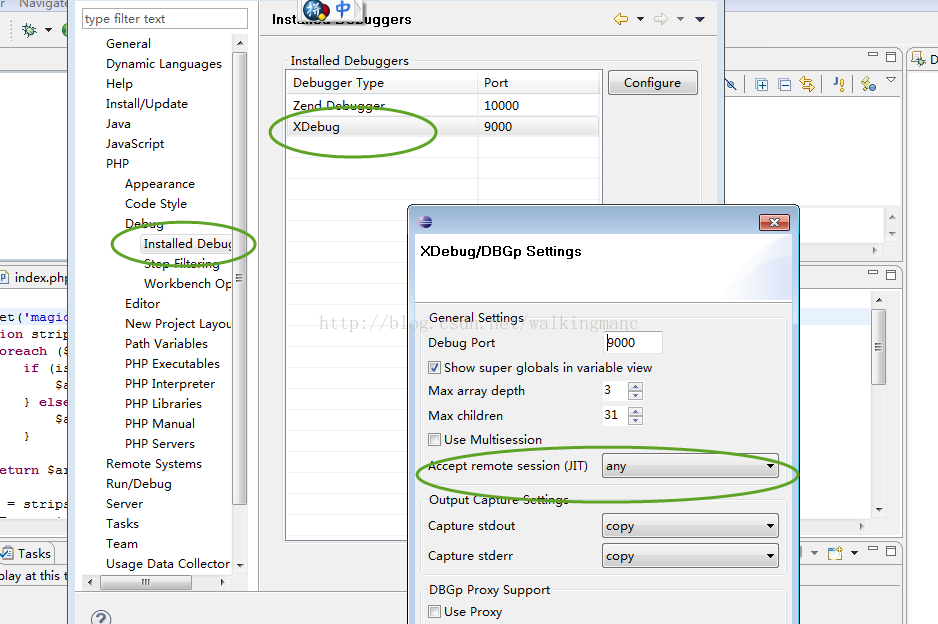Select Usage Data Collector tree item
938x624 pixels.
click(168, 564)
